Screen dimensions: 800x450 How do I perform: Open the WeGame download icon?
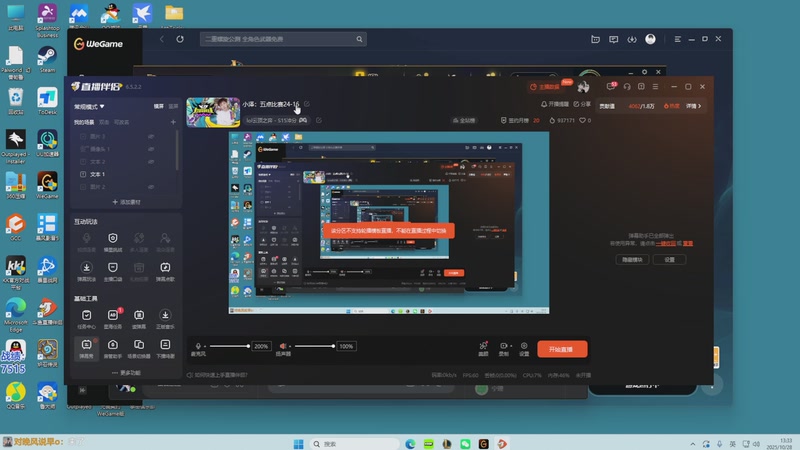point(632,39)
